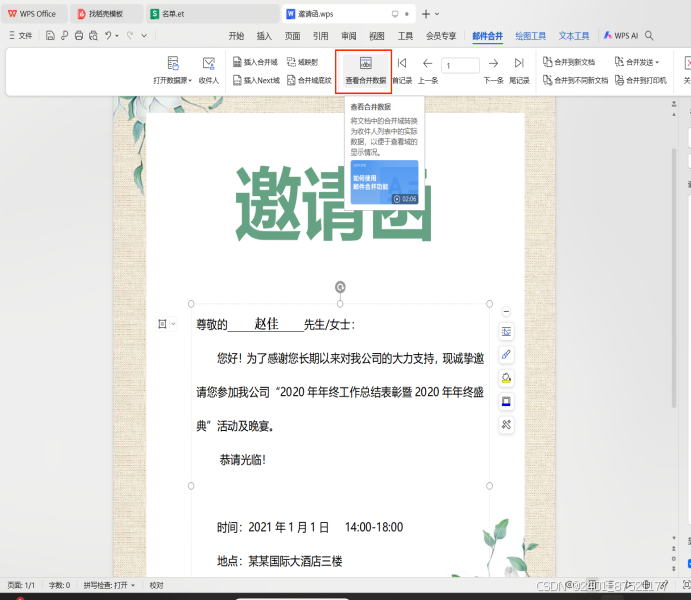Switch to the 审阅 tab

(349, 36)
